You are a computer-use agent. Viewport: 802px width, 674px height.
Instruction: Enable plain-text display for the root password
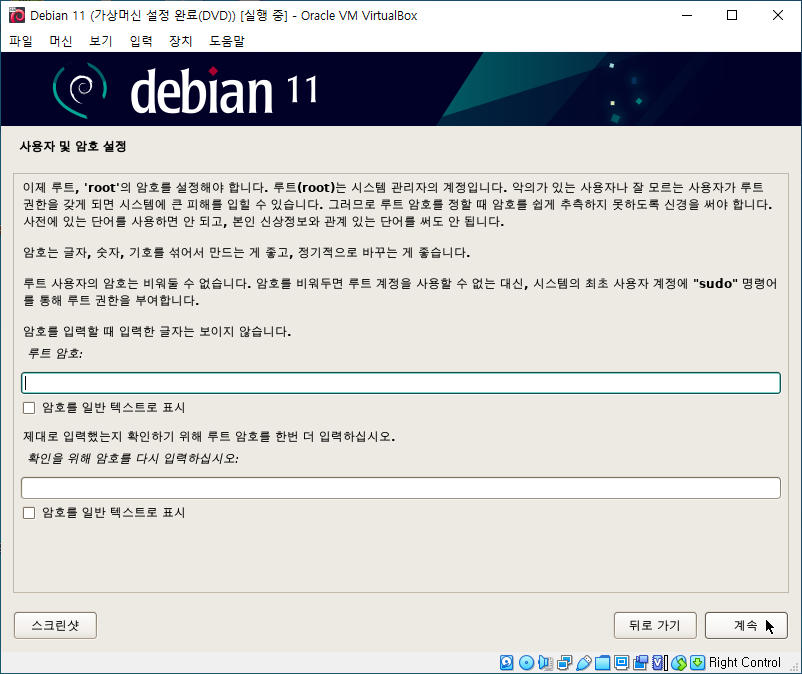[x=29, y=408]
